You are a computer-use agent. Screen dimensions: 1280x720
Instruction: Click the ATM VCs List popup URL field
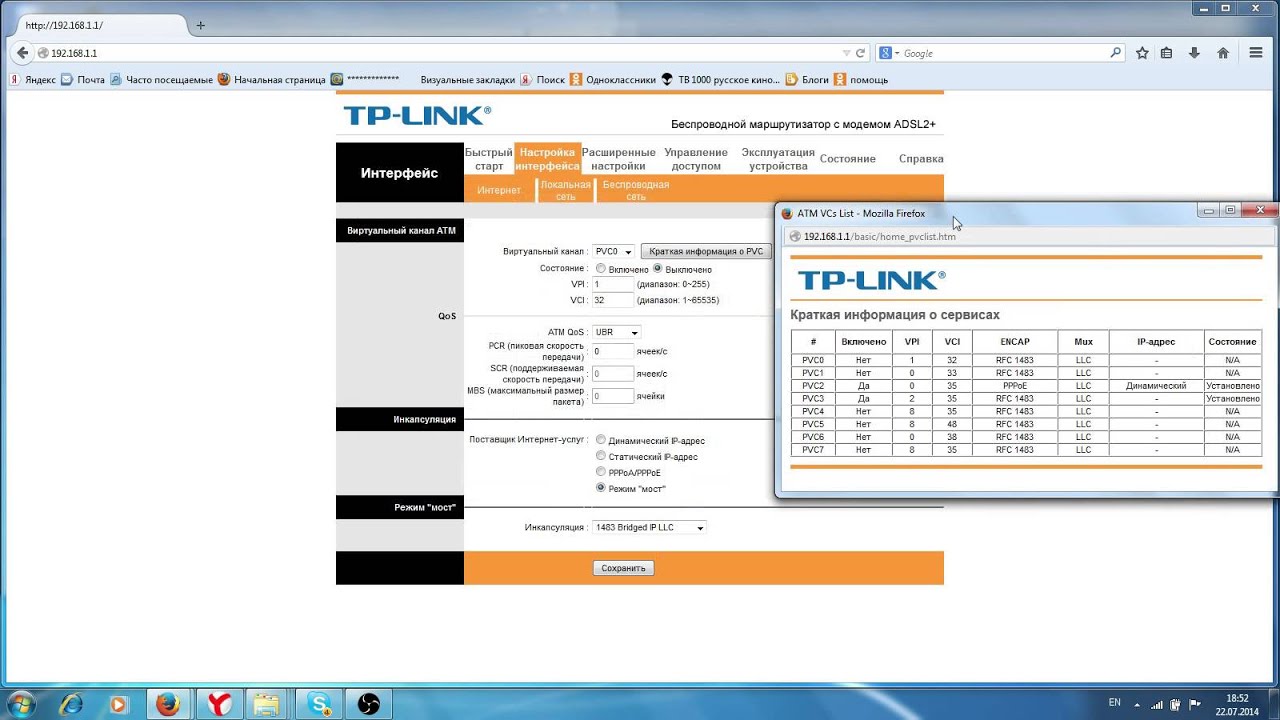[1030, 236]
